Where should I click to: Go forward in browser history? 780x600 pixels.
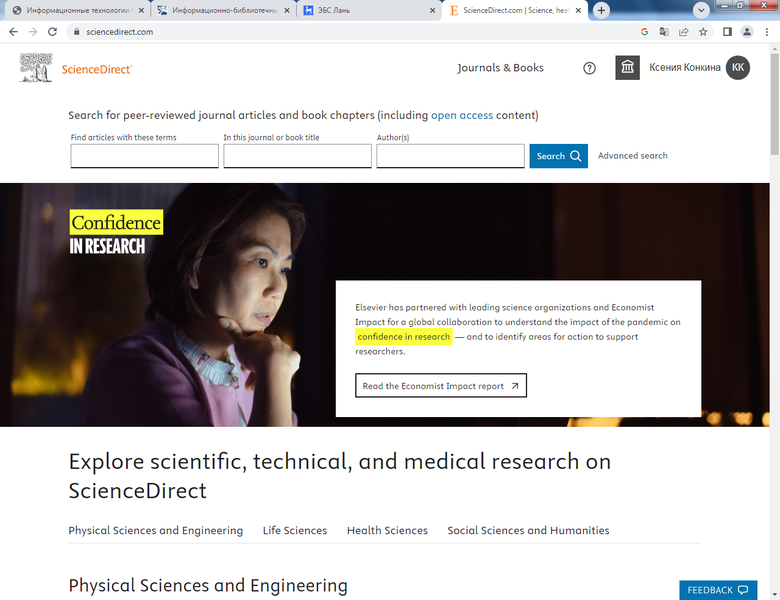[33, 32]
